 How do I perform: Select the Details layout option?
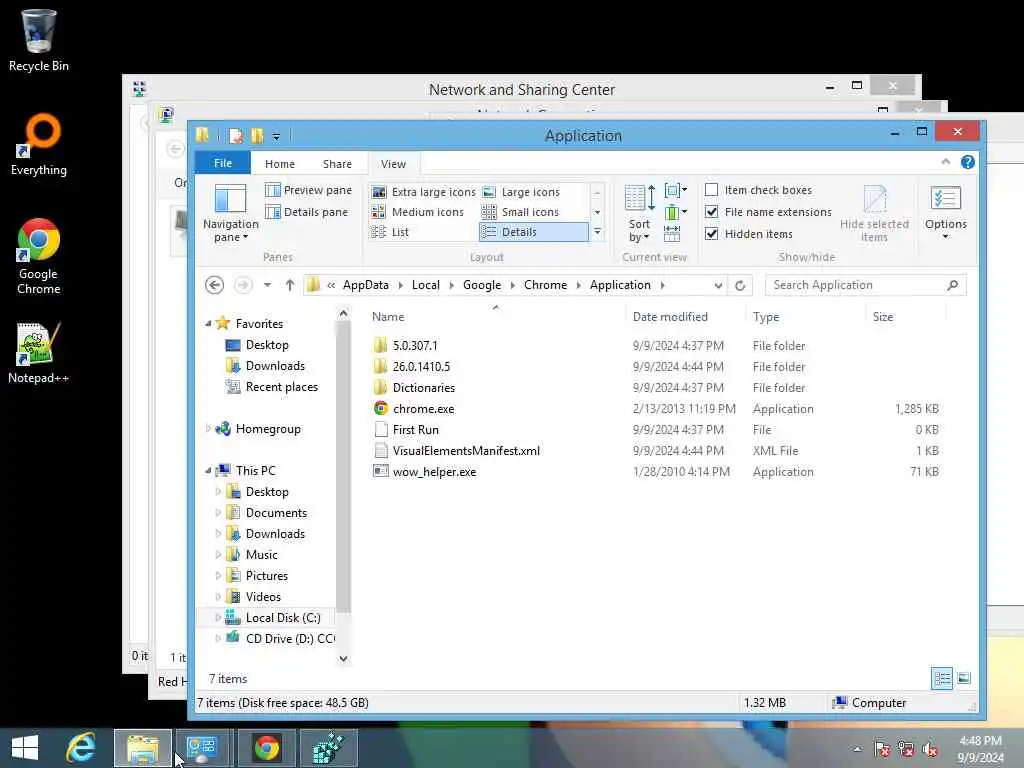[533, 232]
